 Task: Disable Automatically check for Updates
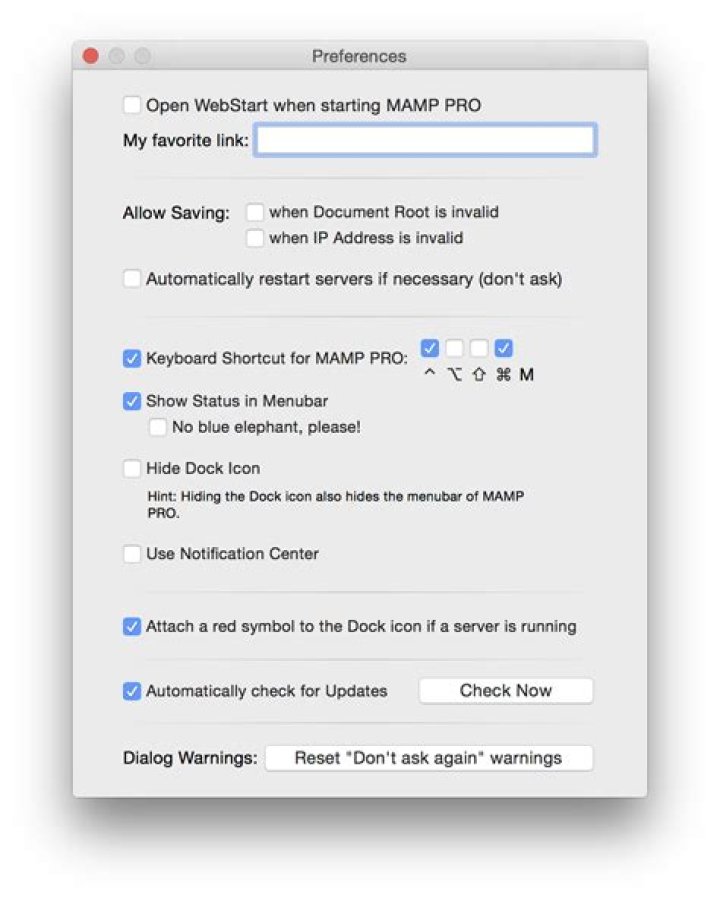[132, 691]
